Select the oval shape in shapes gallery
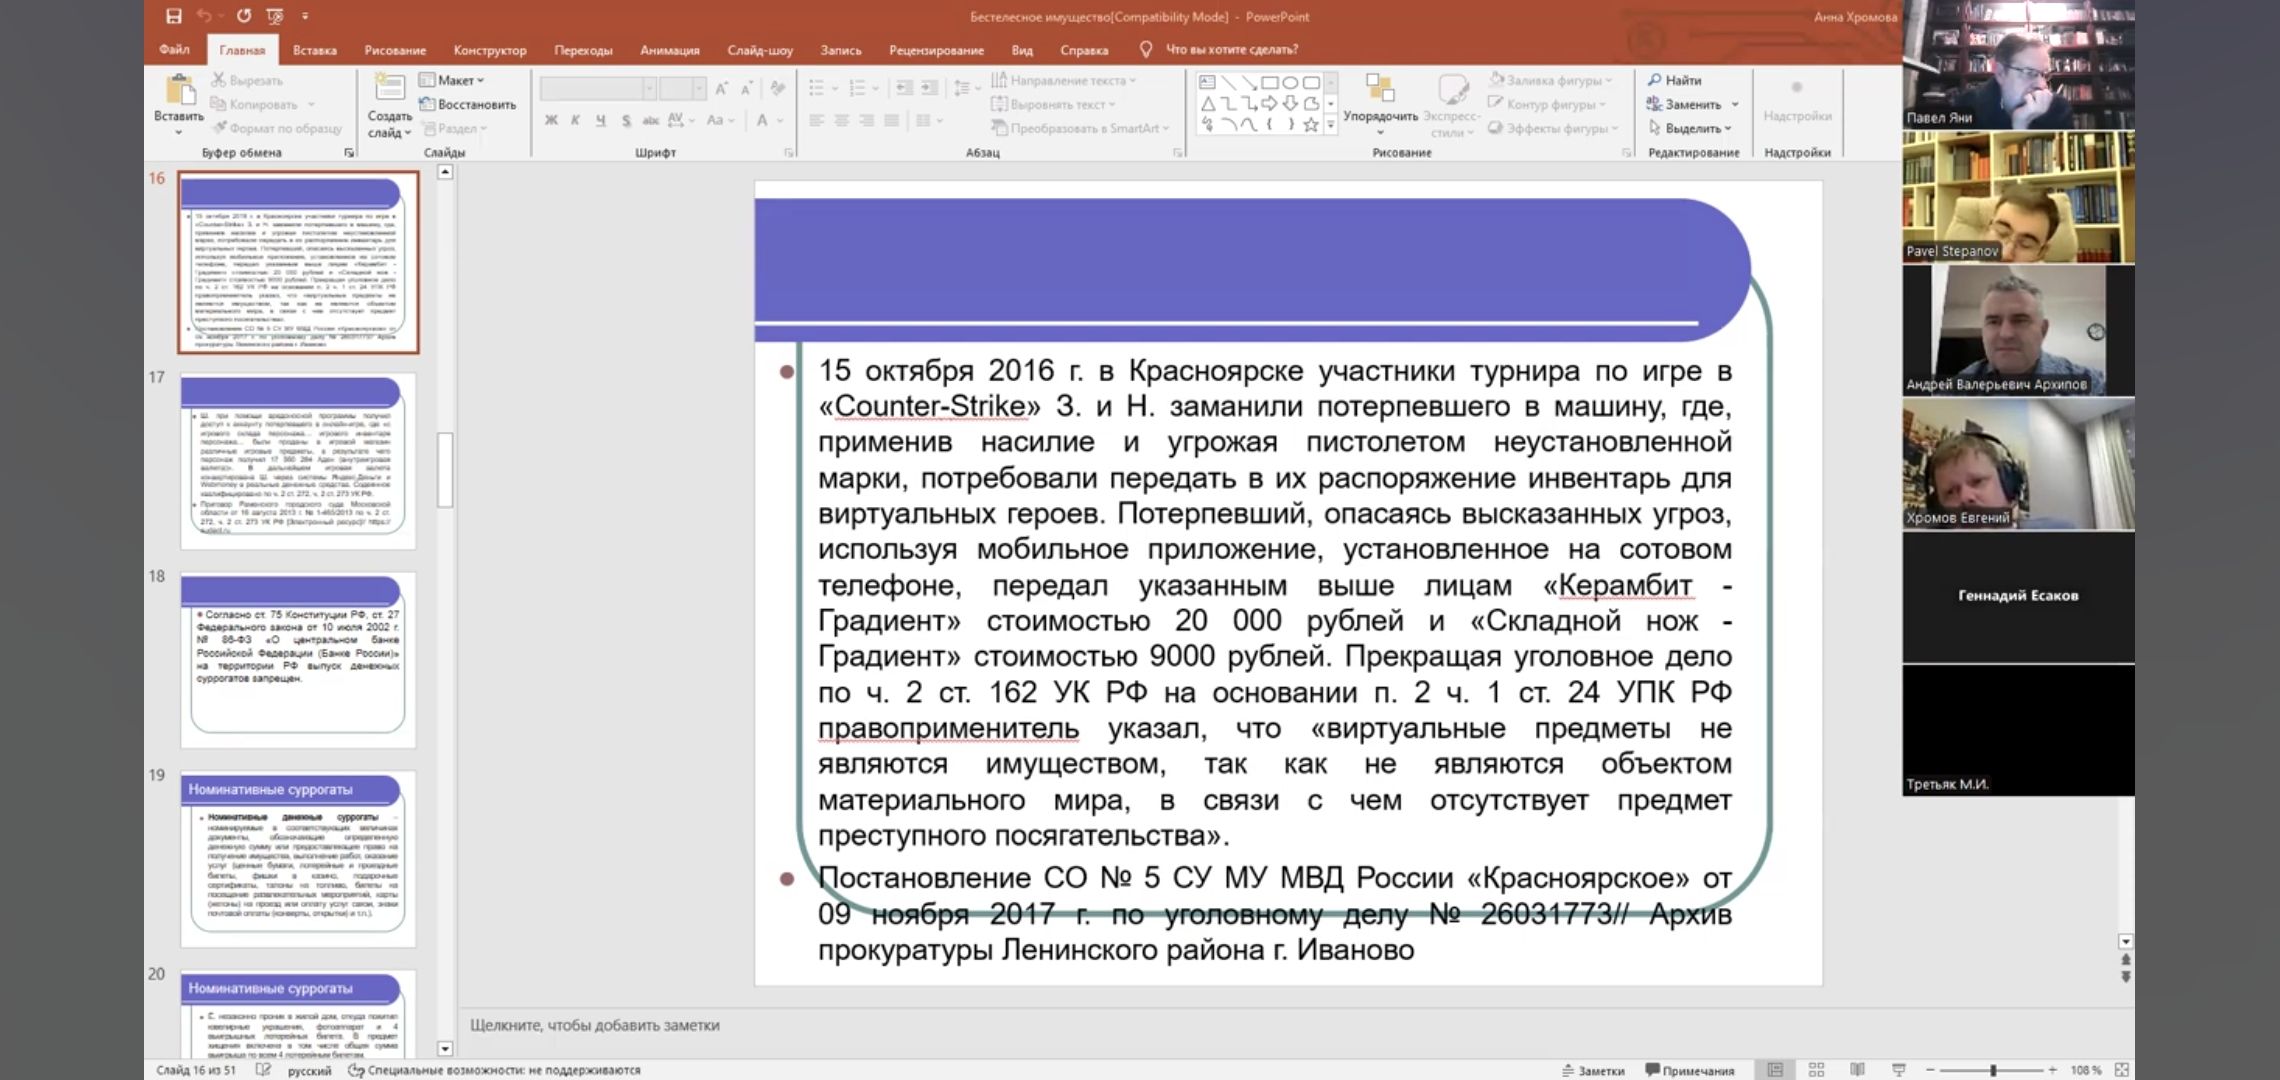This screenshot has width=2280, height=1080. 1291,82
